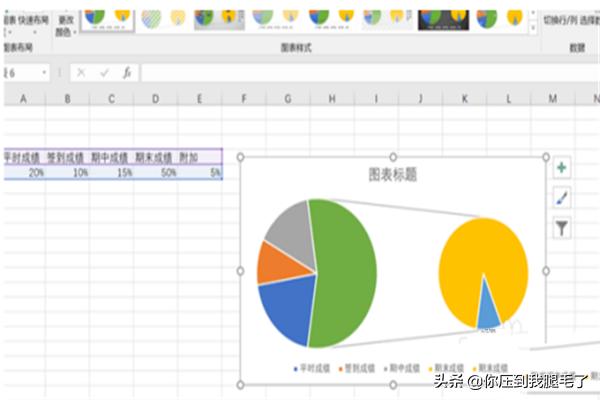Click the Chart Filters funnel icon
The width and height of the screenshot is (600, 400).
(561, 228)
